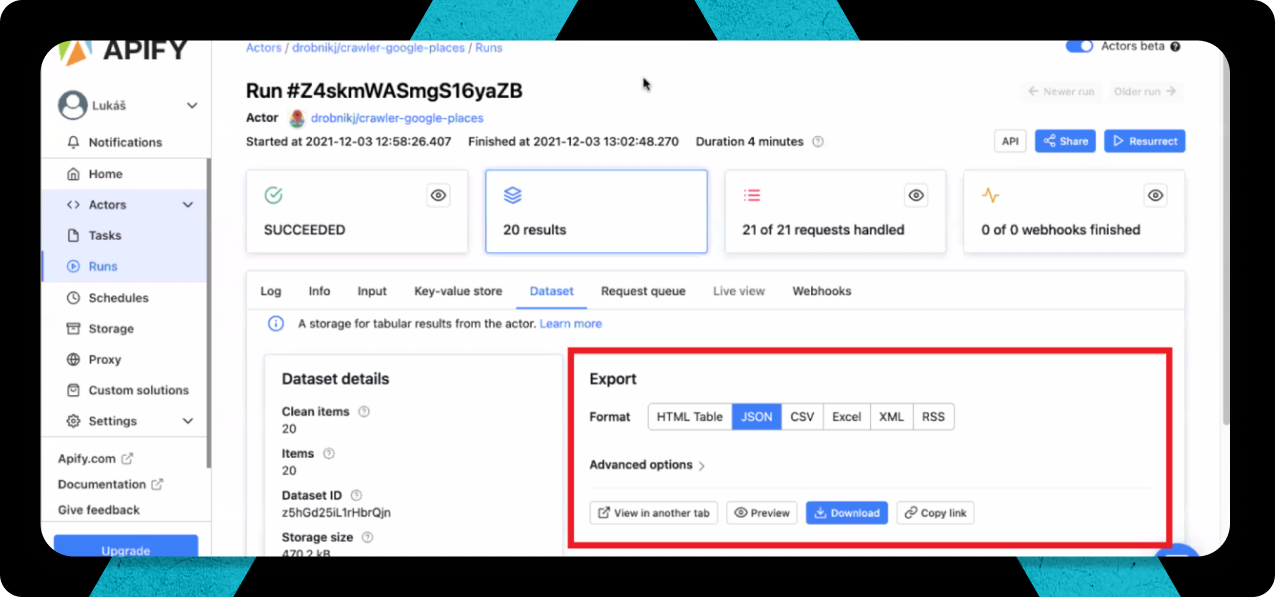Click Runs breadcrumb link
The width and height of the screenshot is (1275, 597).
tap(489, 47)
